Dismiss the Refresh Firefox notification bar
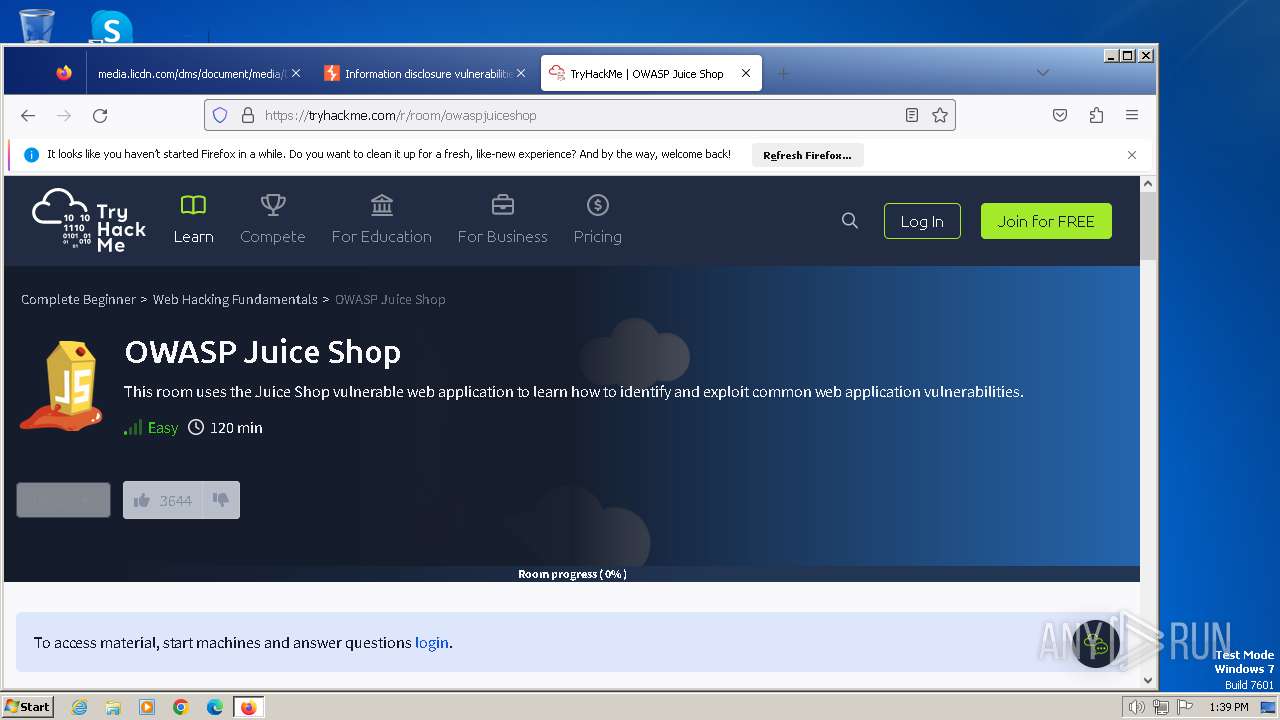The height and width of the screenshot is (720, 1280). [x=1132, y=155]
